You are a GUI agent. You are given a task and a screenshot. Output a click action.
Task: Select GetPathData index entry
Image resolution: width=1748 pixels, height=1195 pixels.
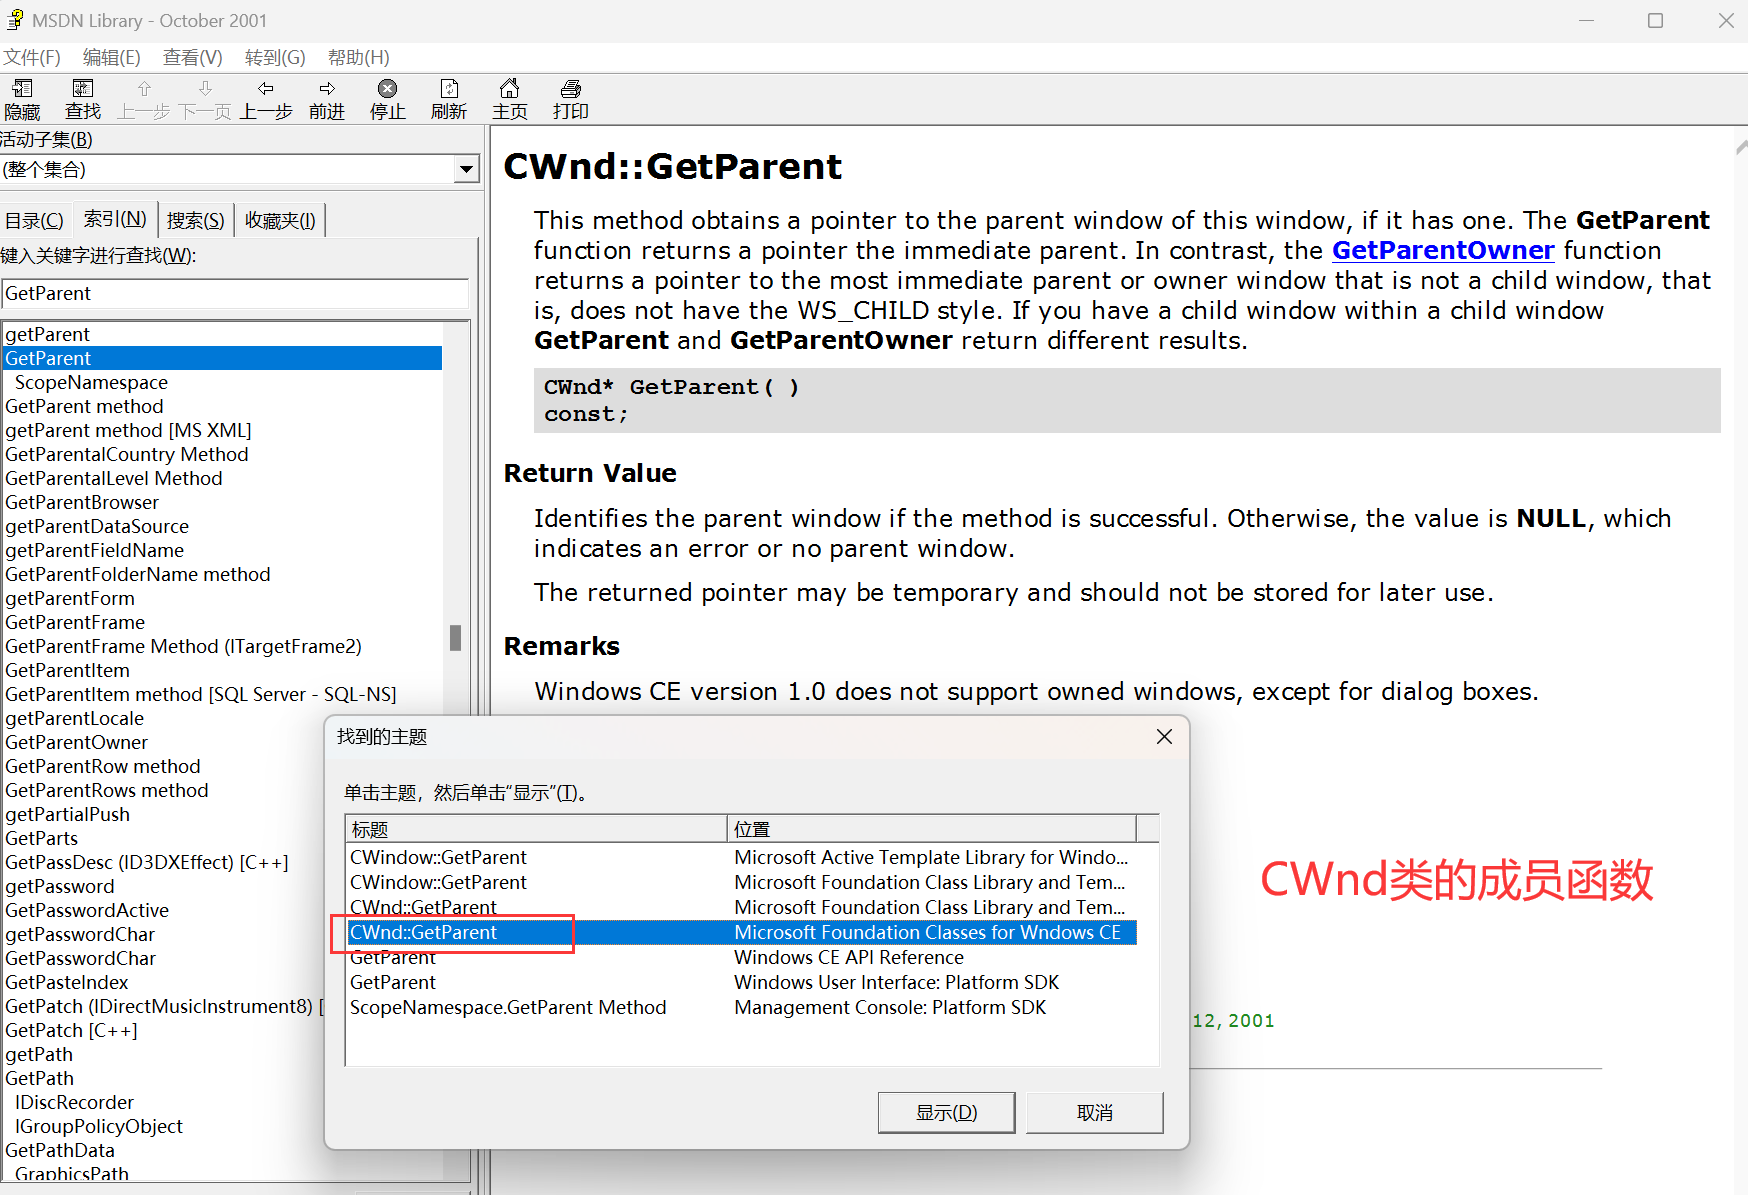tap(60, 1150)
